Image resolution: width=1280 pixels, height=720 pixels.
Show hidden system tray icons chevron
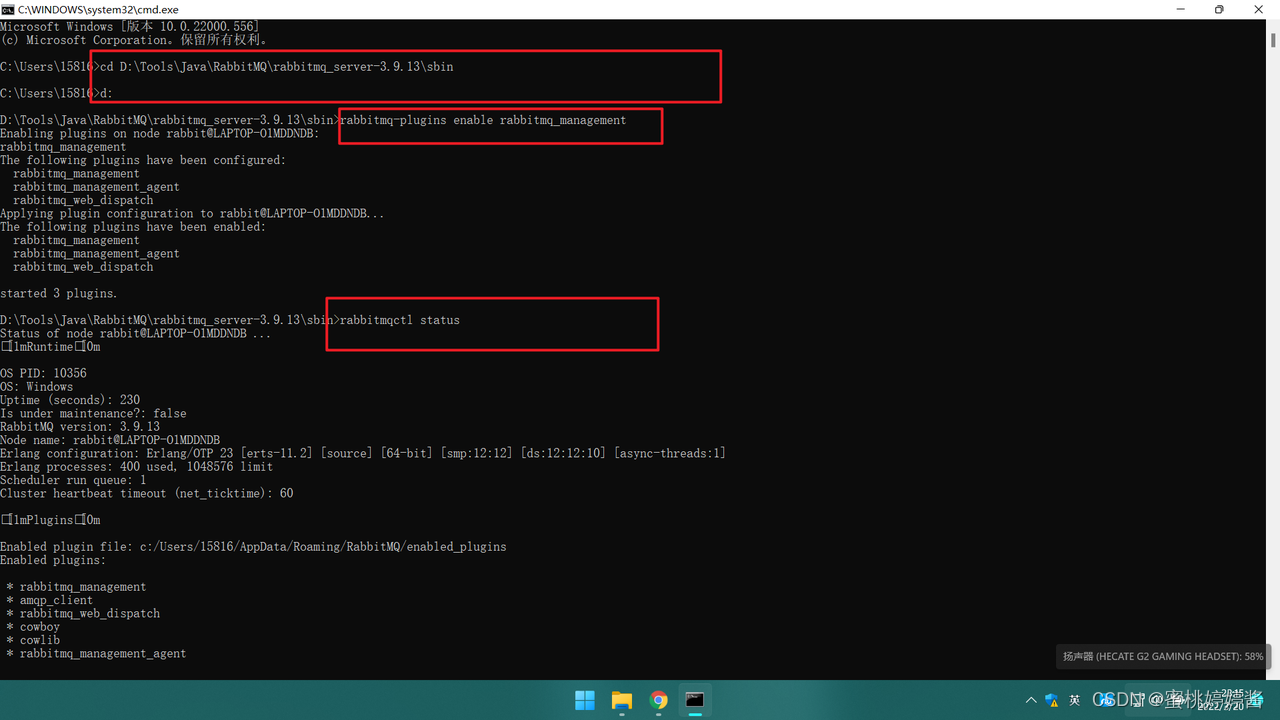click(x=1031, y=700)
